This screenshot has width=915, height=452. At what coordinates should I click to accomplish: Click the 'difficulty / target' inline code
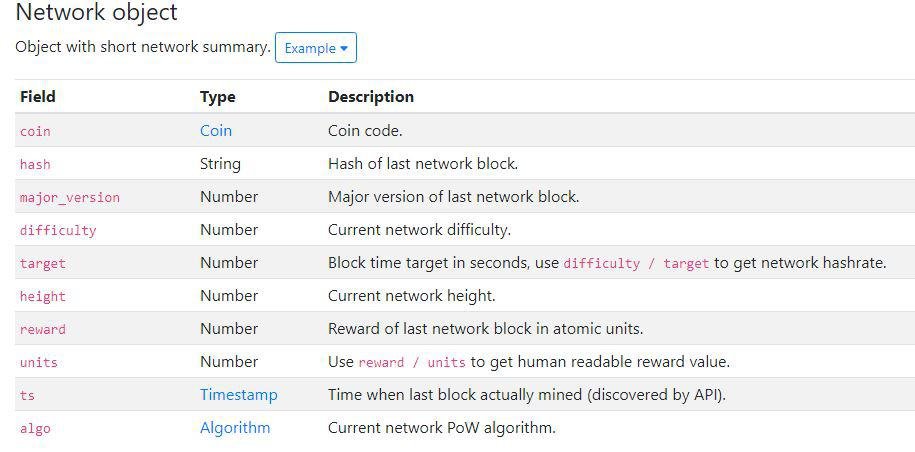[x=636, y=263]
